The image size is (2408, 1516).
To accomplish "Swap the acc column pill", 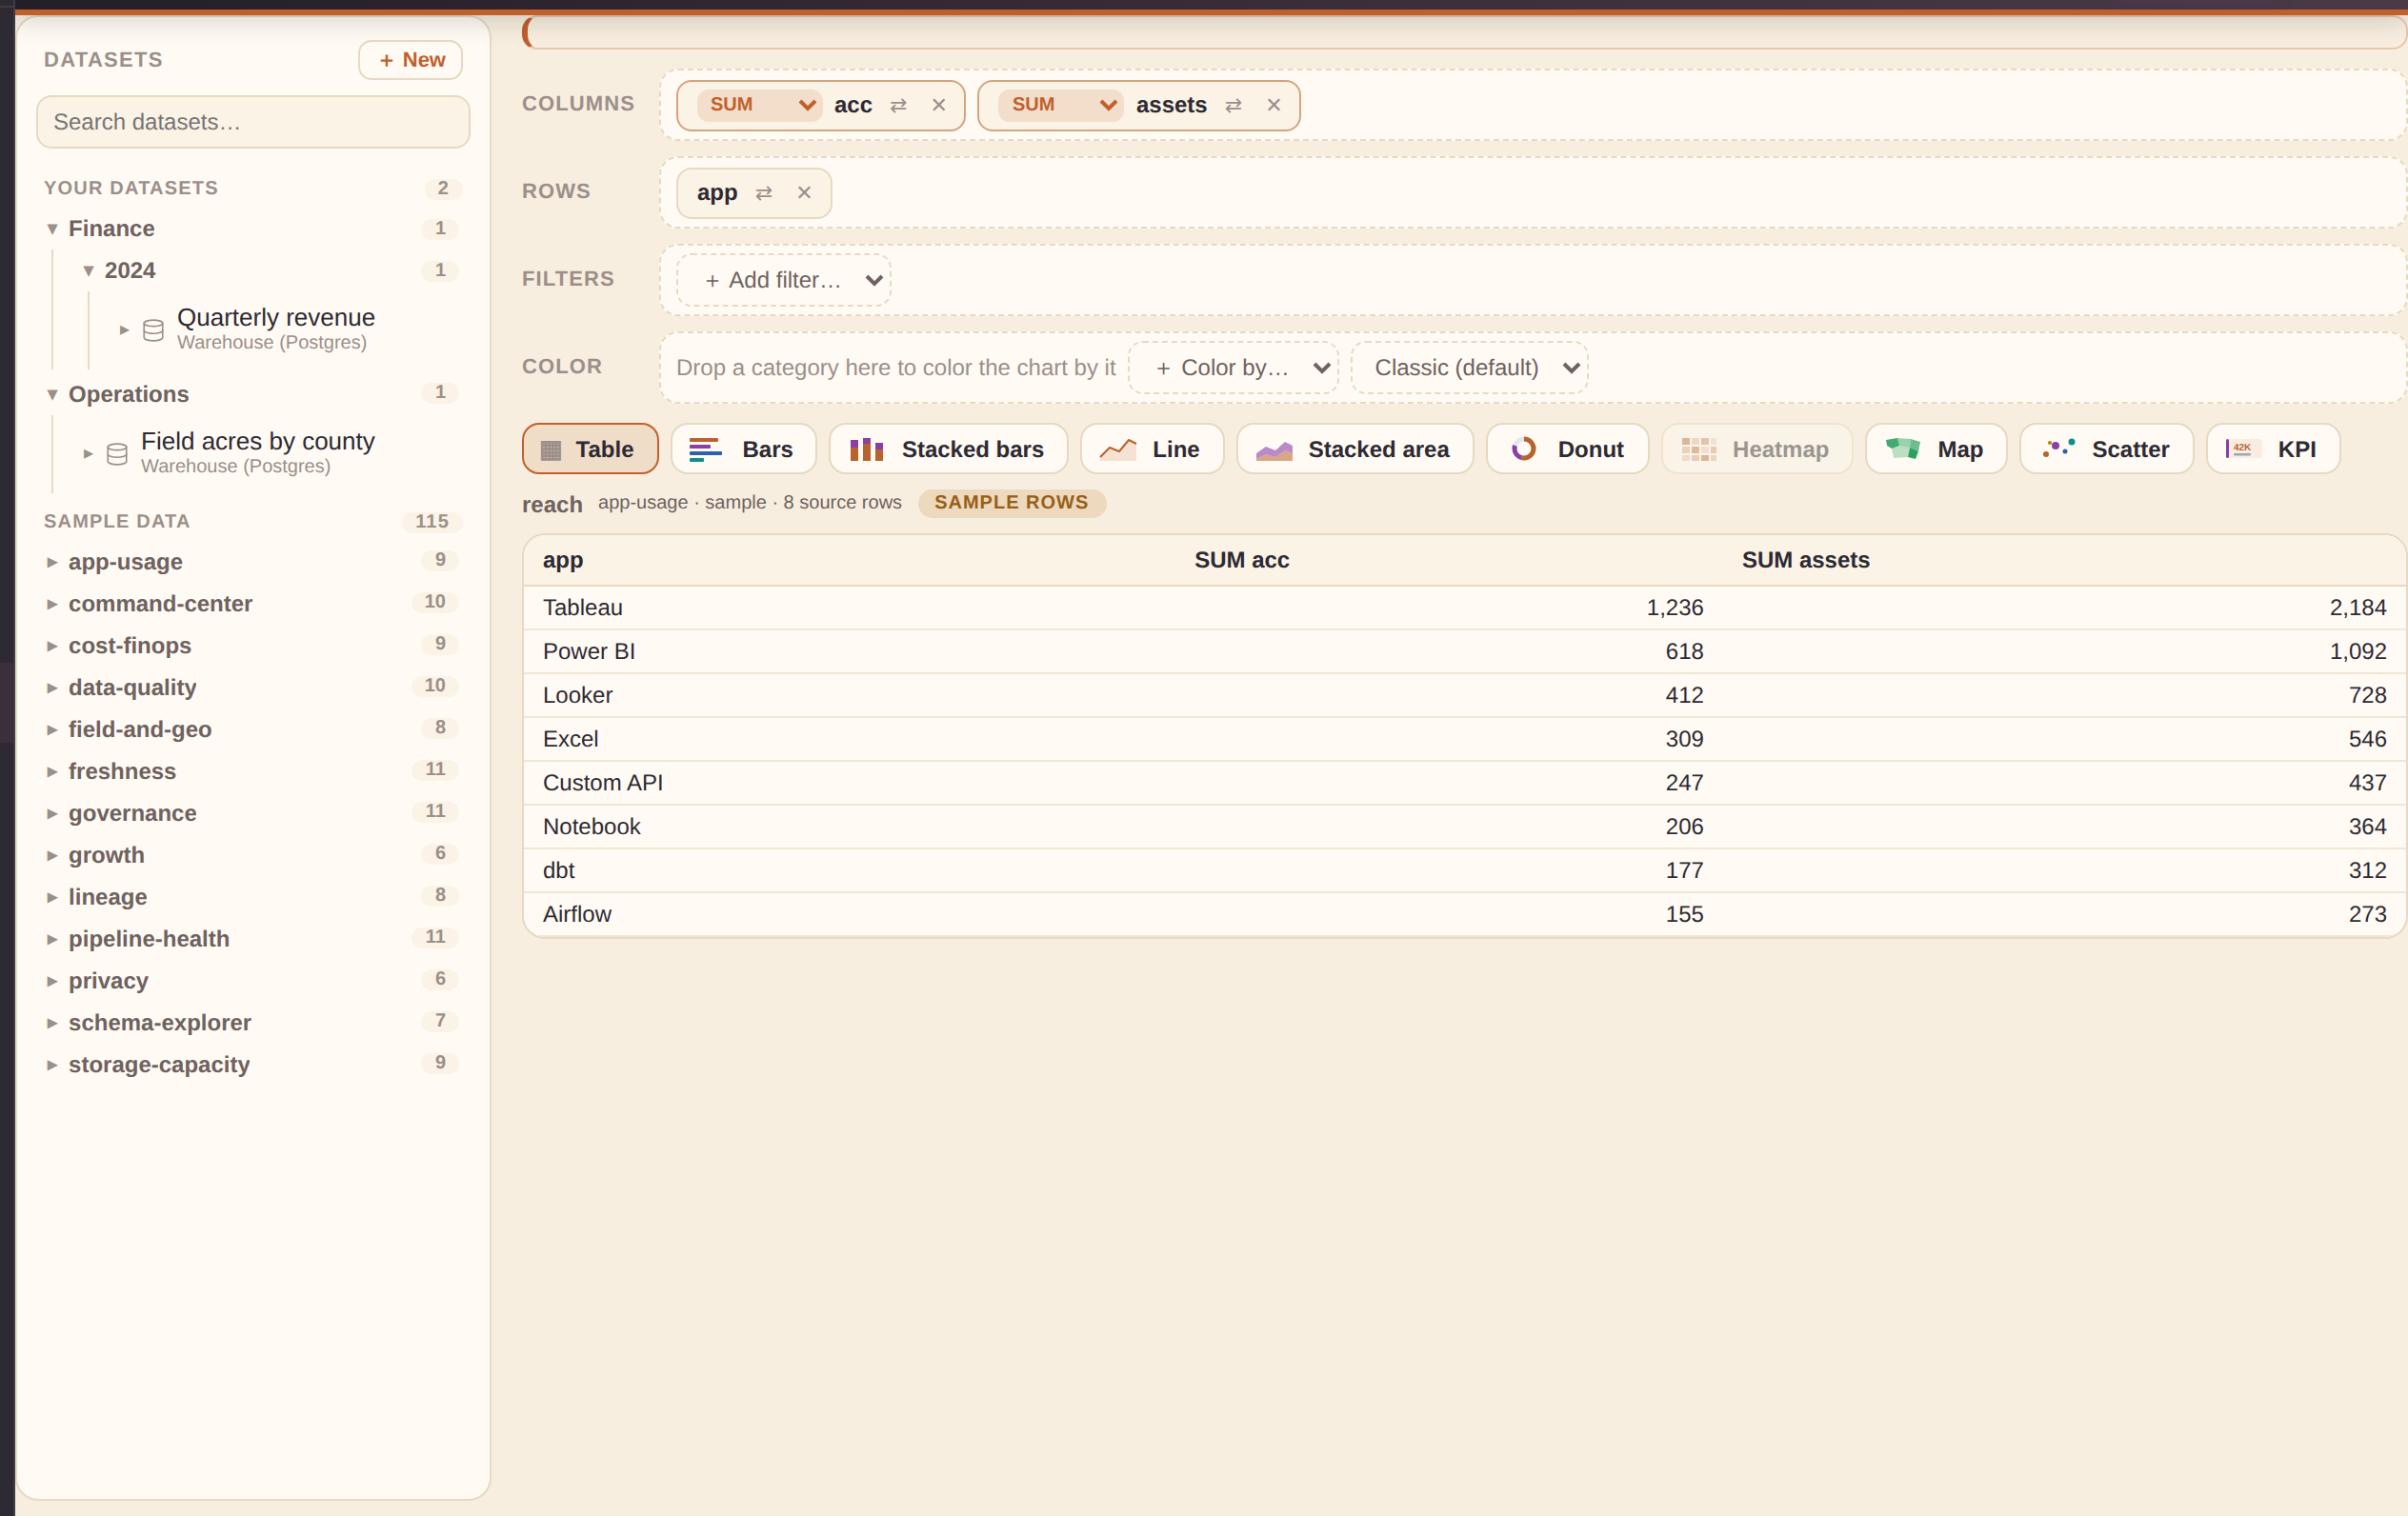I will click(898, 105).
